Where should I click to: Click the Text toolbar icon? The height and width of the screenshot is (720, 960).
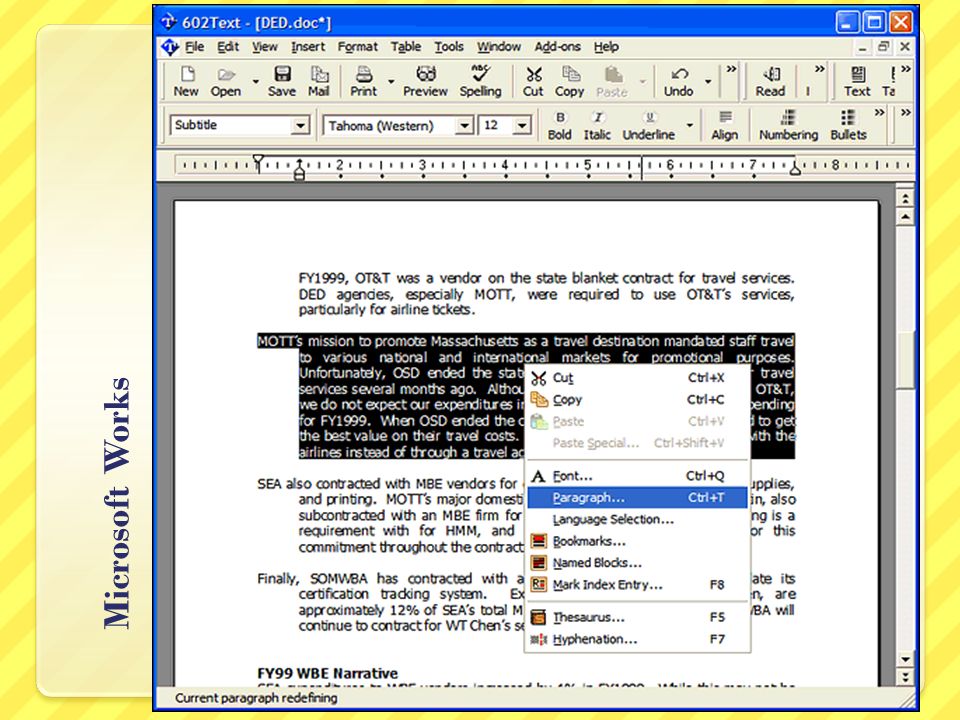click(x=857, y=81)
